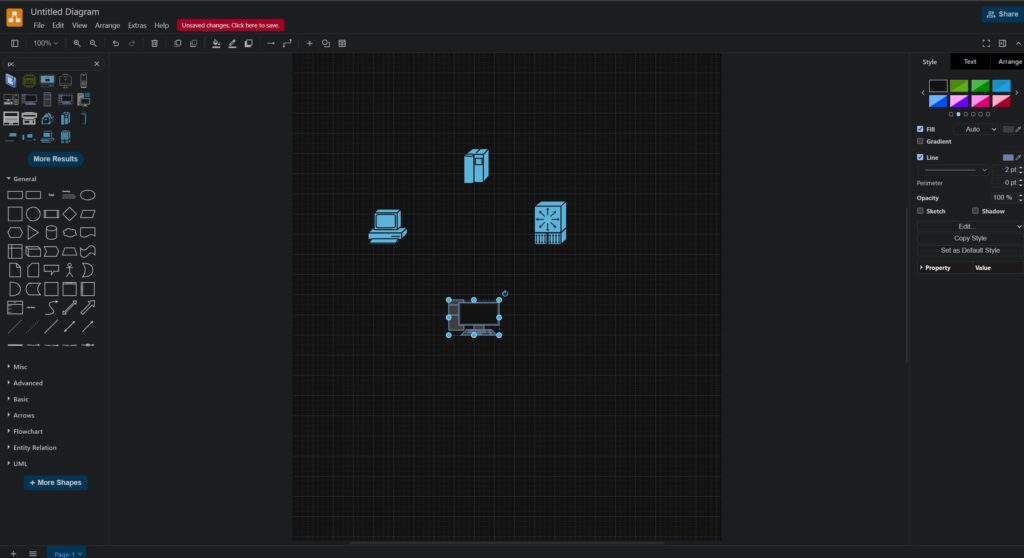
Task: Enable the Sketch checkbox
Action: [x=920, y=211]
